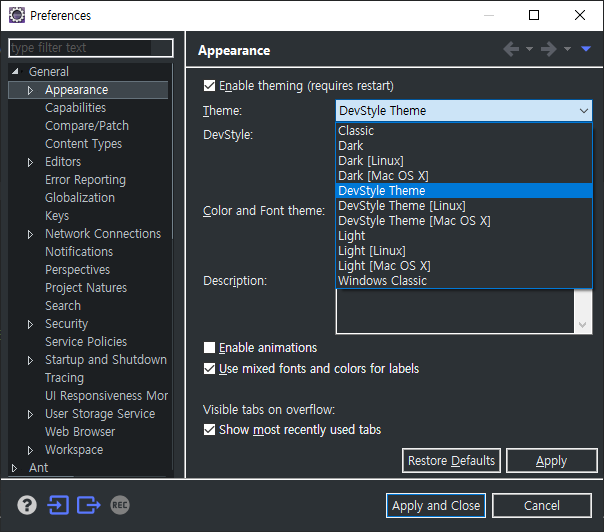The image size is (604, 532).
Task: Toggle Show most recently used tabs
Action: [x=209, y=430]
